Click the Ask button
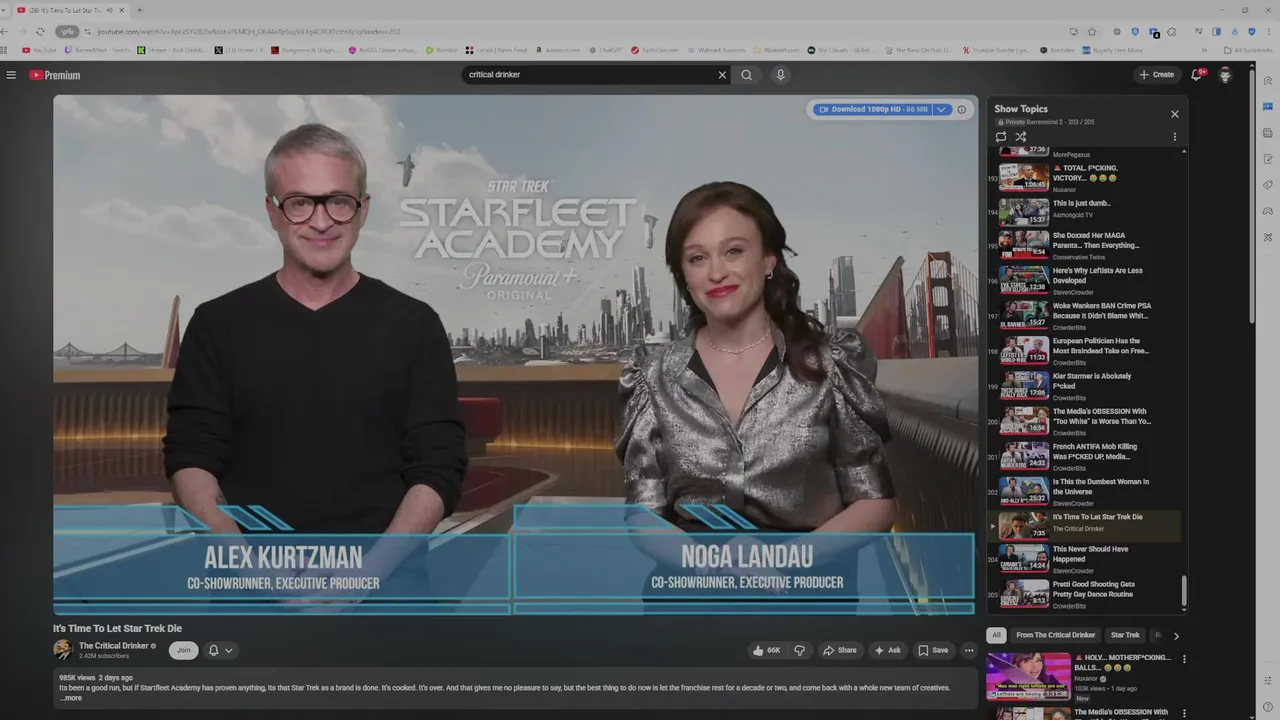 887,650
